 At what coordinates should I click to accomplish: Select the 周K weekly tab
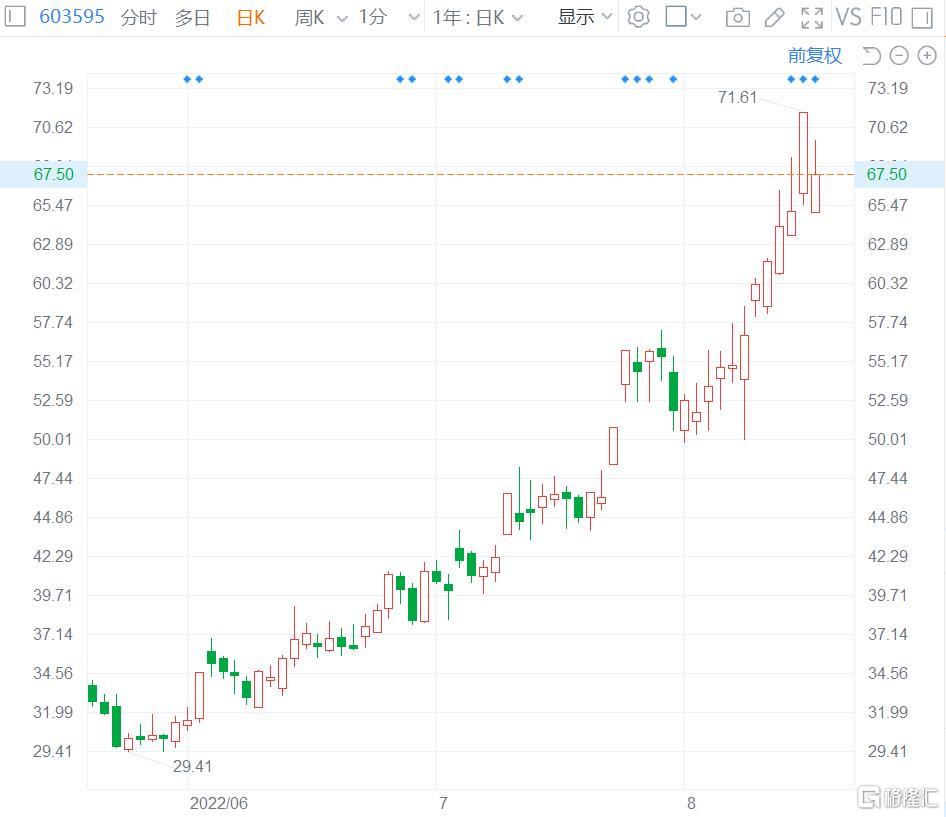click(309, 17)
